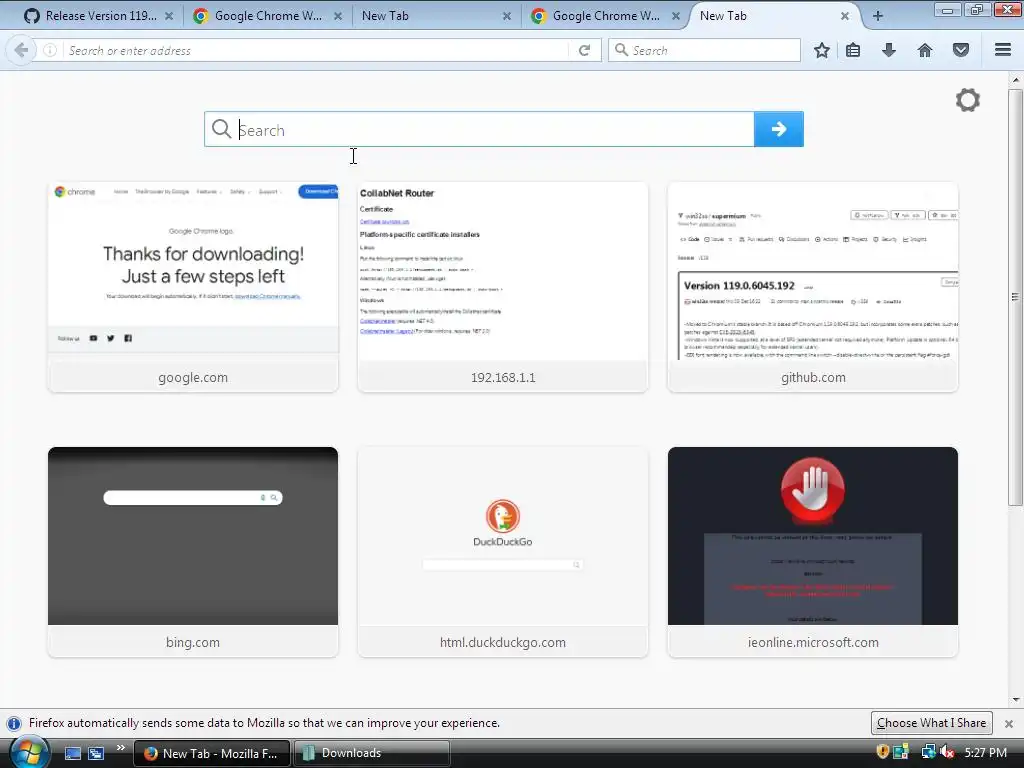
Task: Open the github.com tile
Action: 813,287
